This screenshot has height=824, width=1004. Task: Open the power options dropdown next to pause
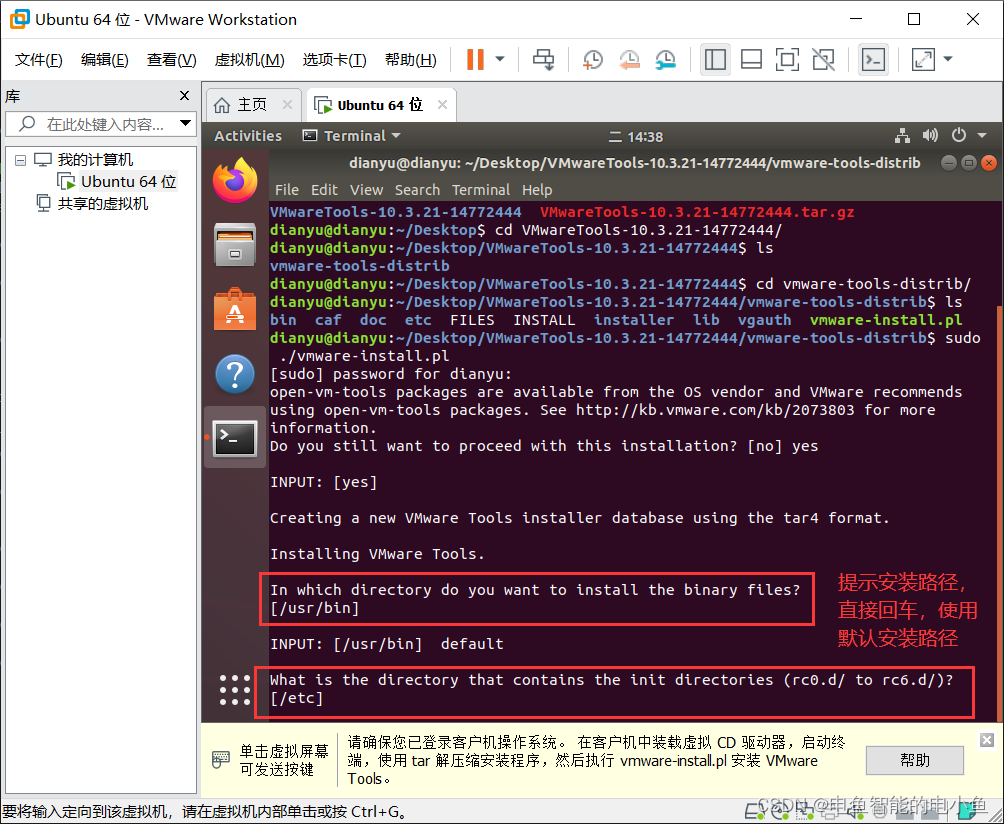click(x=500, y=60)
